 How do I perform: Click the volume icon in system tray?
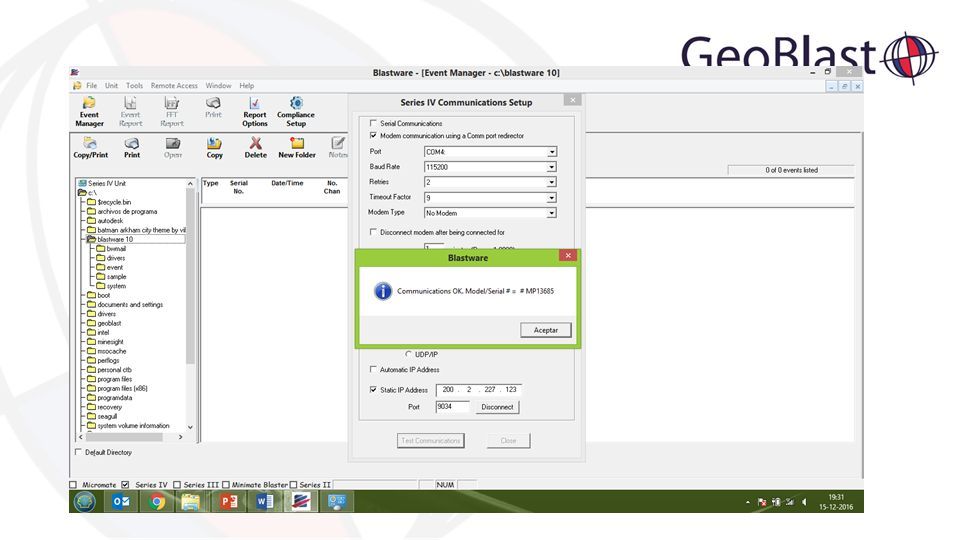[804, 502]
